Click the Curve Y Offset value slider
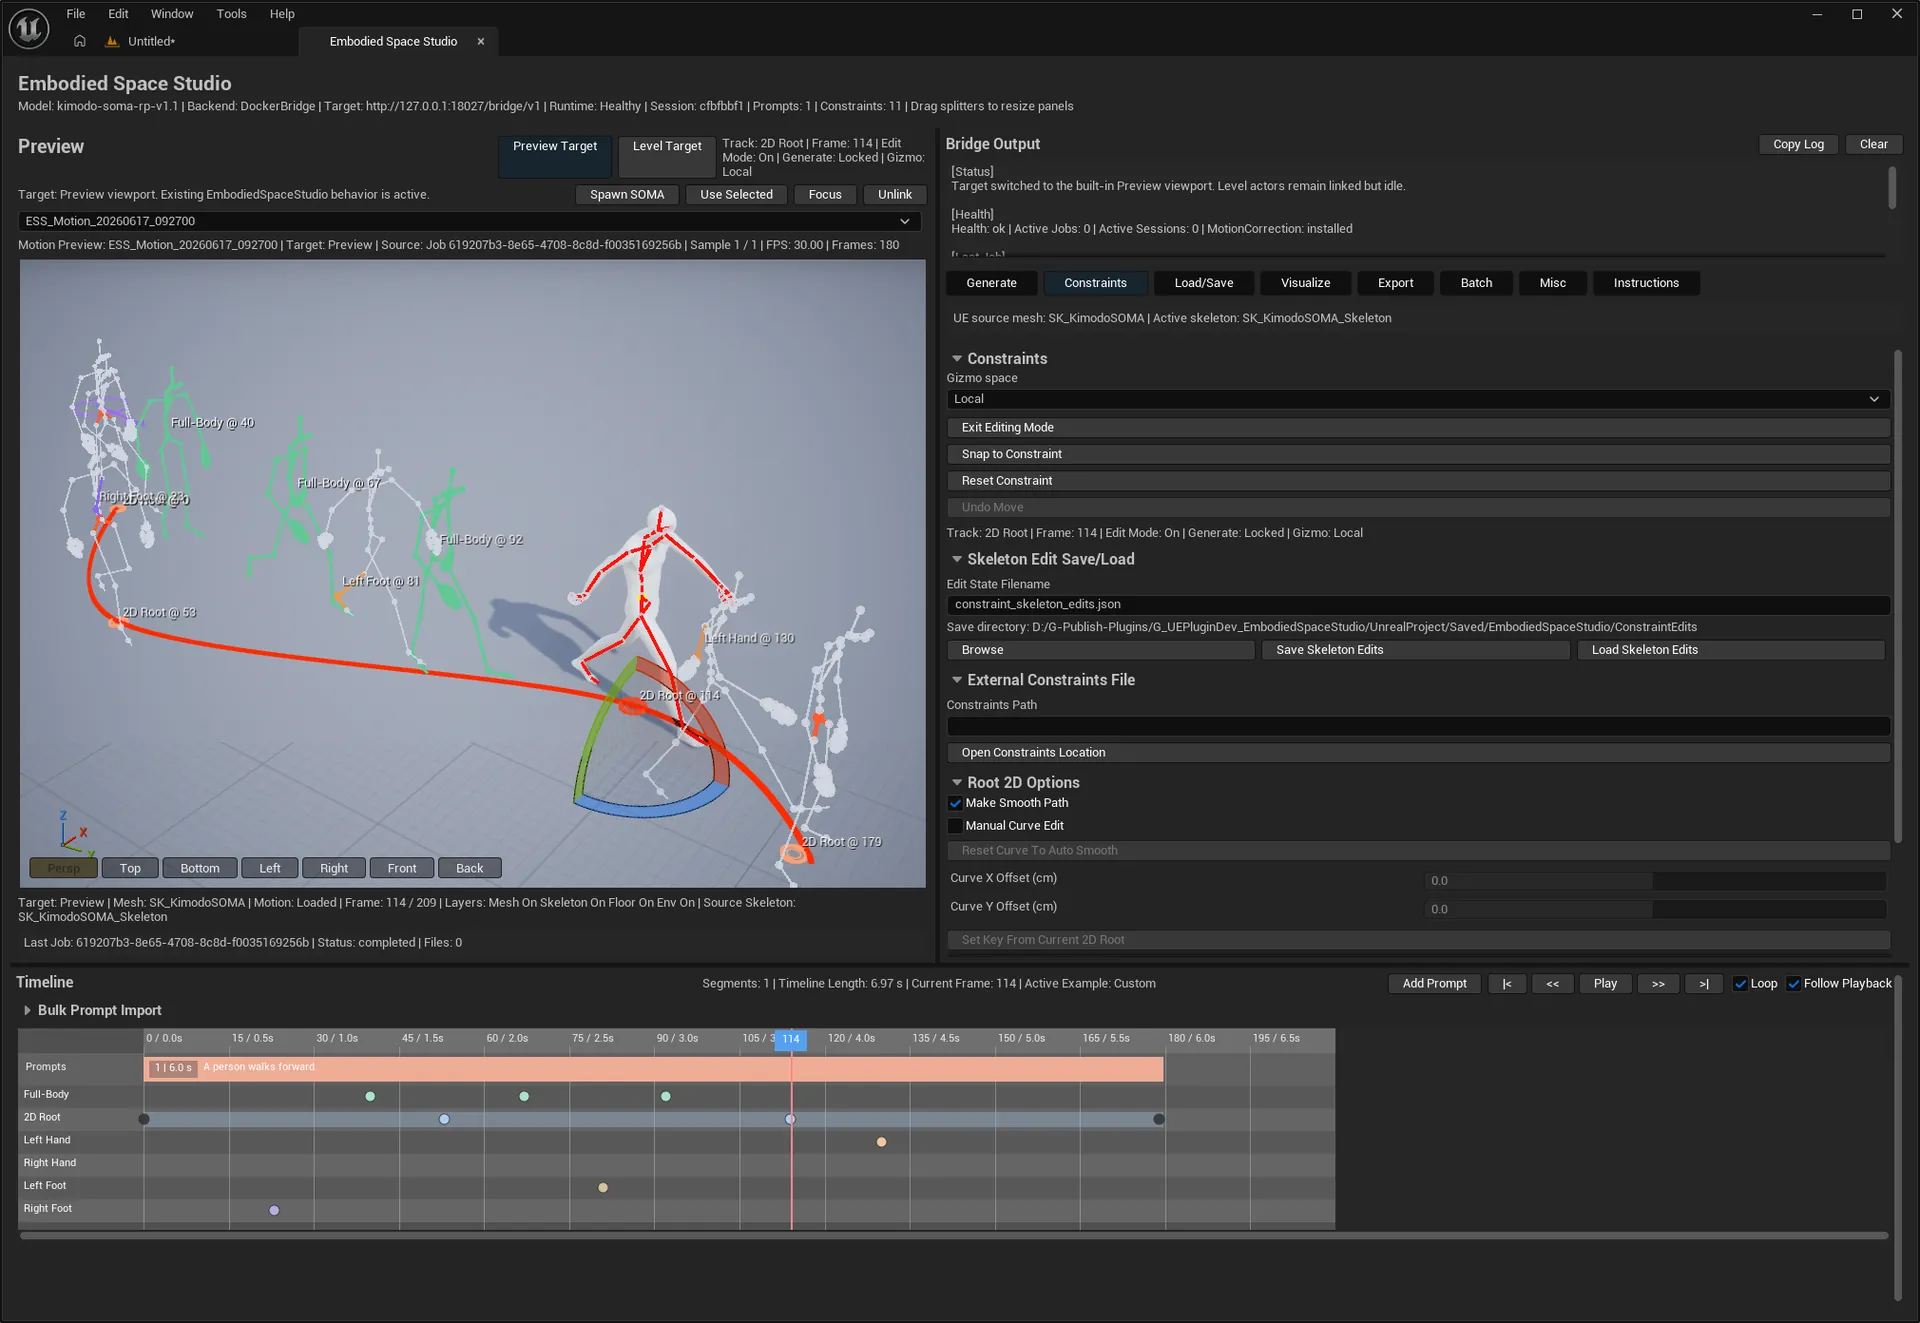The width and height of the screenshot is (1920, 1323). 1655,909
